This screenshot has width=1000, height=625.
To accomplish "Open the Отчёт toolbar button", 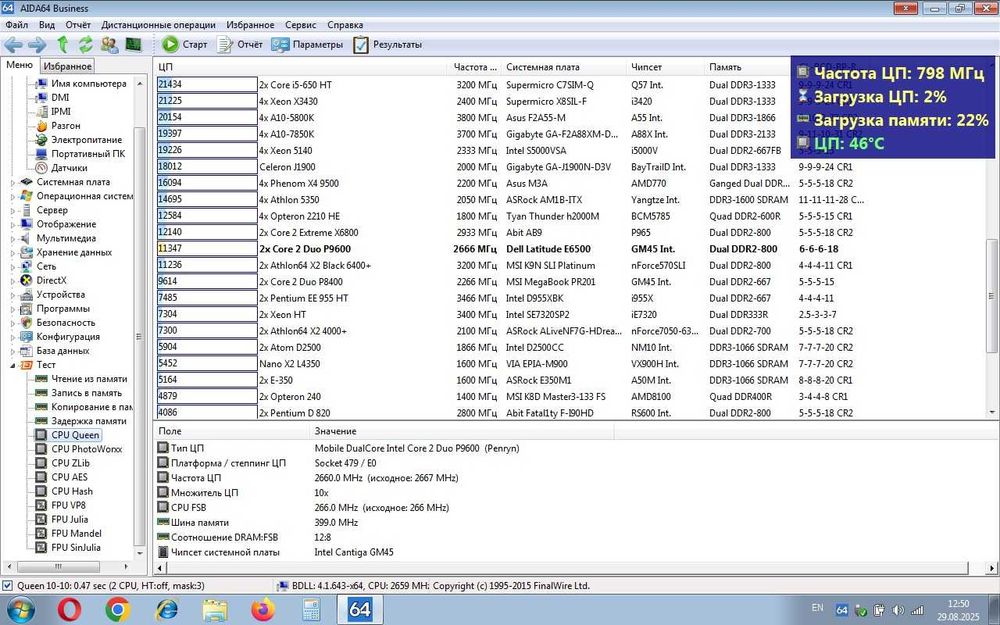I will tap(239, 45).
